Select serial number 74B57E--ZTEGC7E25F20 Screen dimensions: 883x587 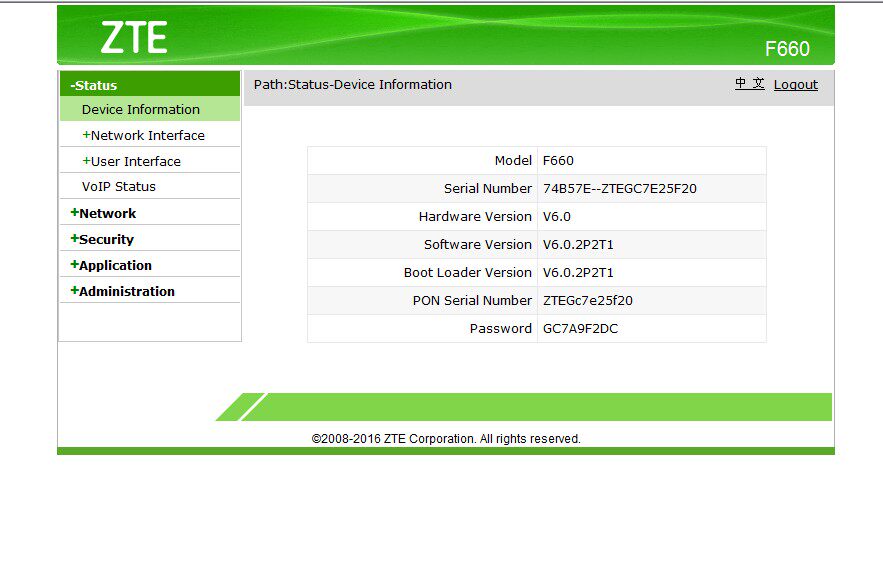click(x=619, y=188)
